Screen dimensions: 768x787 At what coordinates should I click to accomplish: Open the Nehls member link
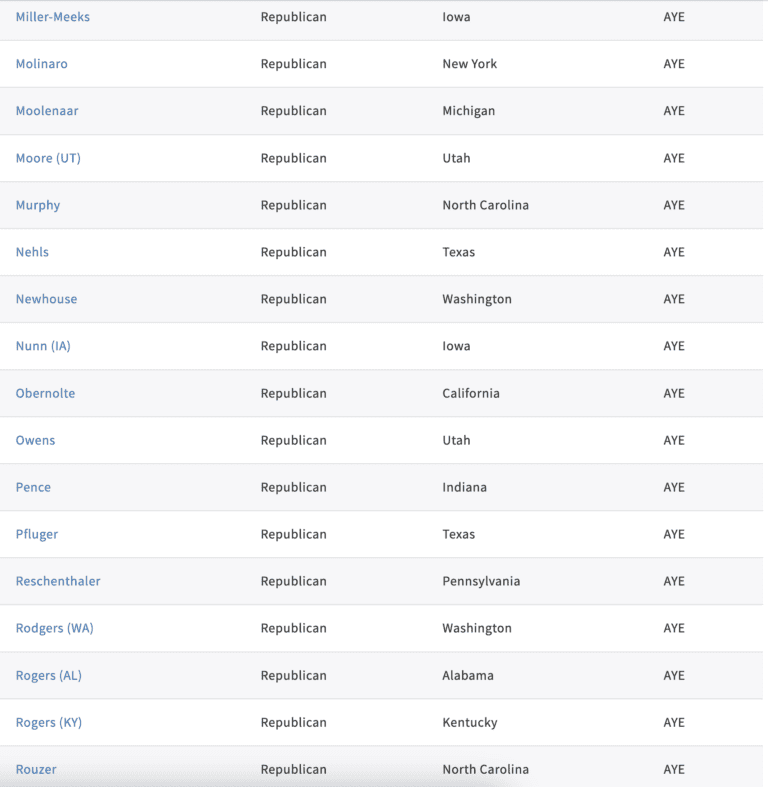[x=32, y=252]
